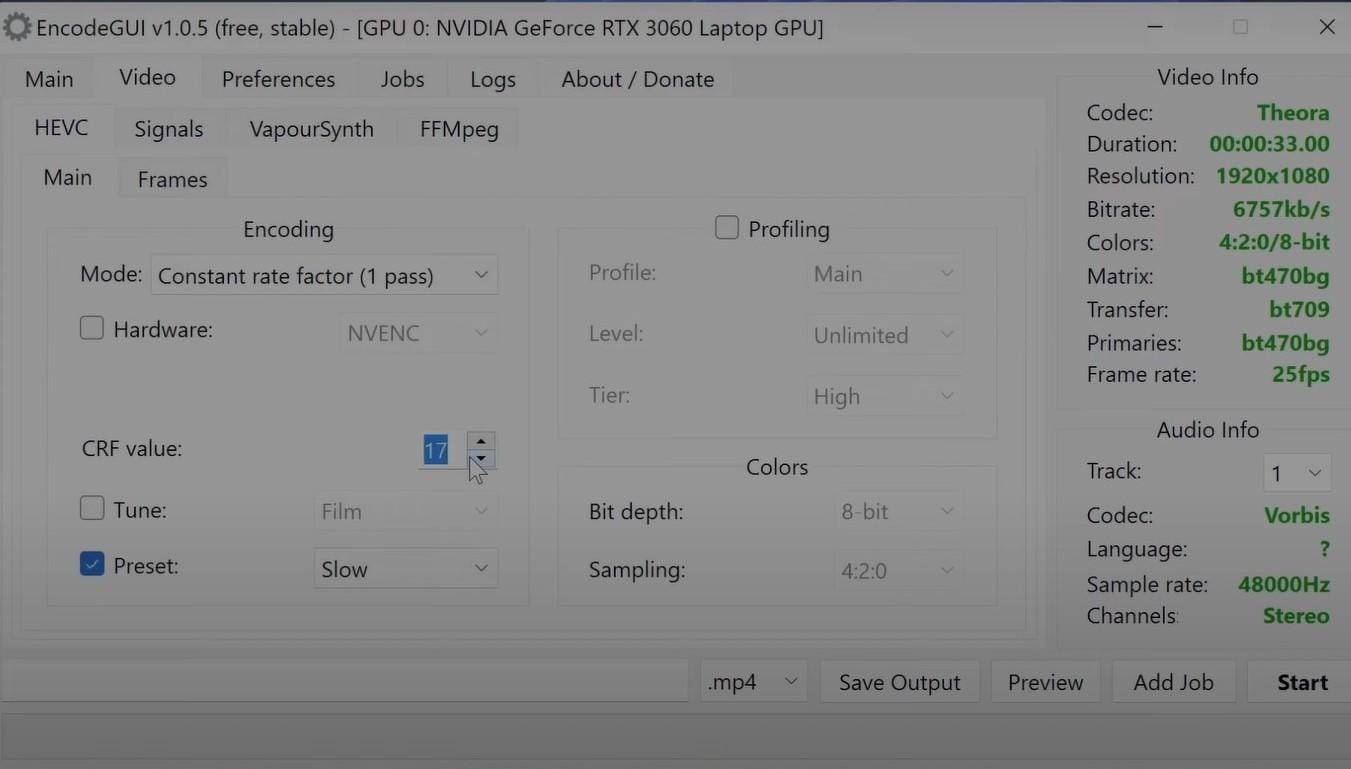The height and width of the screenshot is (769, 1351).
Task: Select the HEVC sub-tab
Action: click(x=61, y=128)
